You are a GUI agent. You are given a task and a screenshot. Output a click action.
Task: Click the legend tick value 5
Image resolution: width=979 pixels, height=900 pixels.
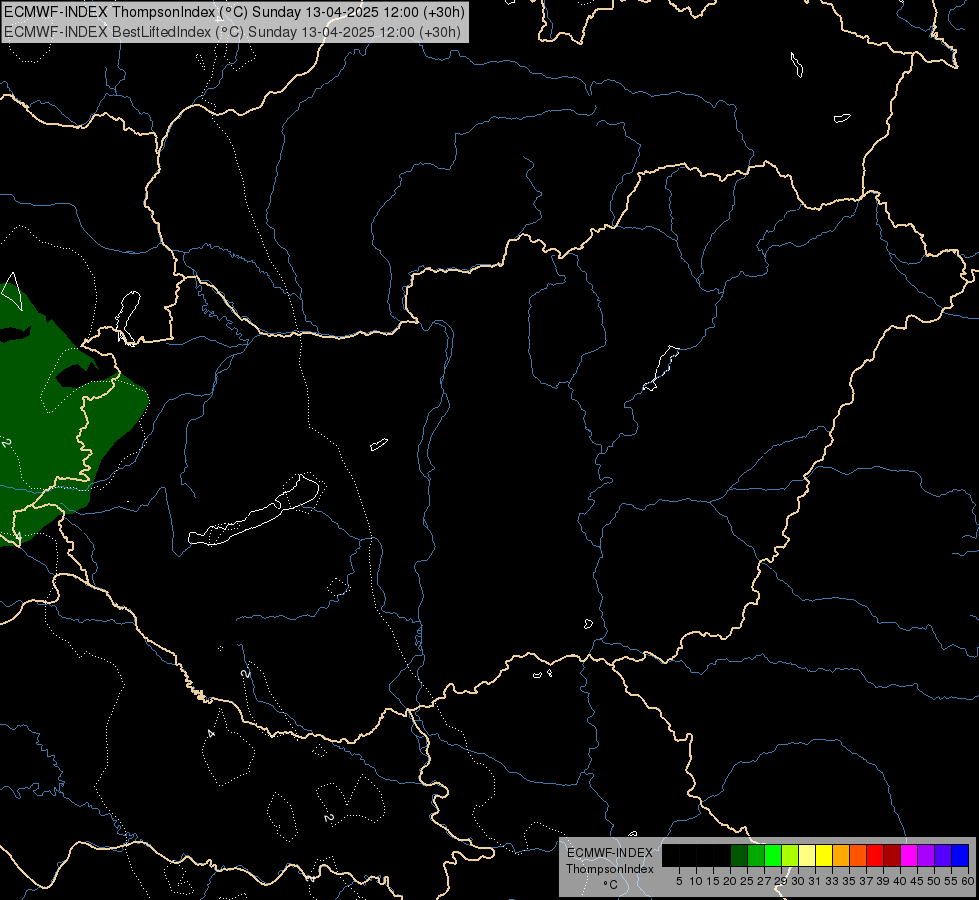[679, 881]
